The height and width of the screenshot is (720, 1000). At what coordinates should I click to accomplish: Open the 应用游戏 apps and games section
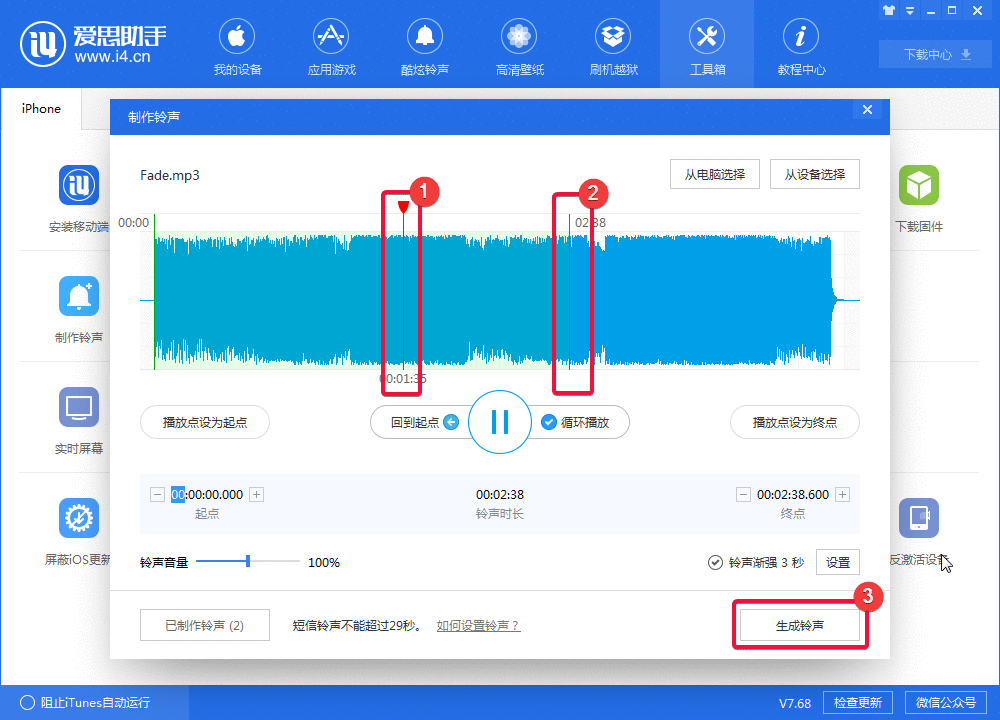[330, 45]
